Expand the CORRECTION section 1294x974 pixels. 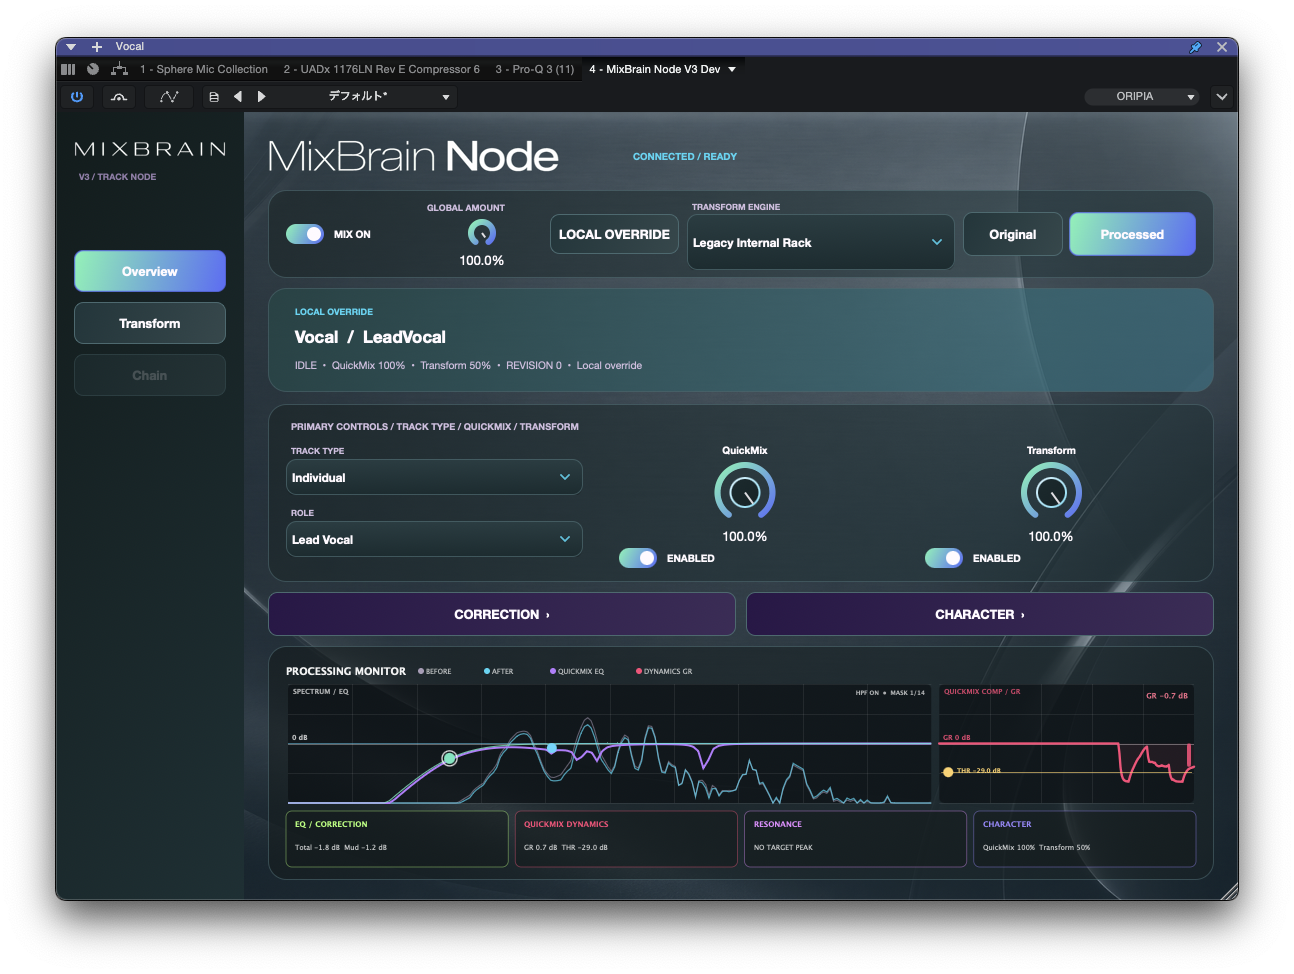tap(502, 614)
